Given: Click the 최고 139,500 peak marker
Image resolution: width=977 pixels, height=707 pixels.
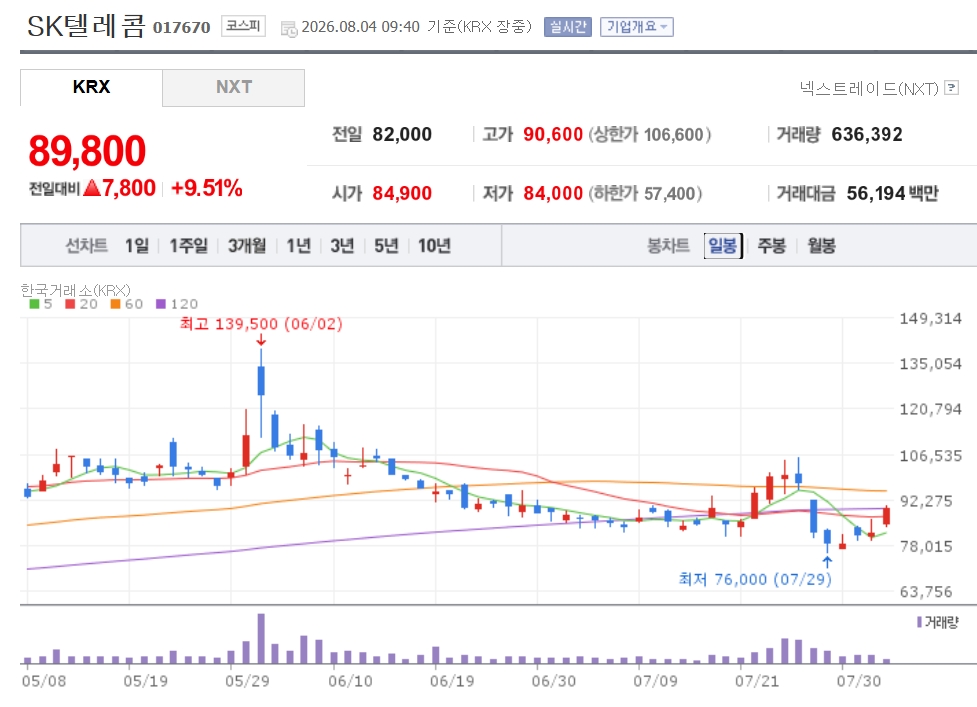Looking at the screenshot, I should (x=261, y=324).
